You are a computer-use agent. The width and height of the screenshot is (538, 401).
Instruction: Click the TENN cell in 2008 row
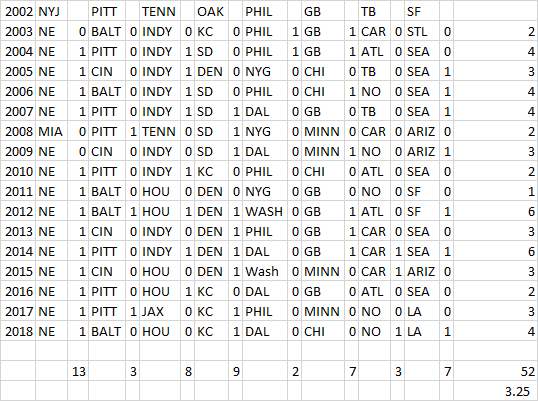[160, 132]
